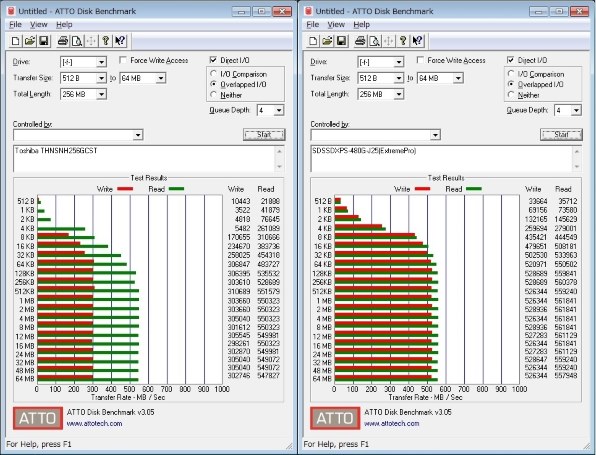The height and width of the screenshot is (455, 596).
Task: Open Queue Depth dropdown in right window
Action: 577,111
